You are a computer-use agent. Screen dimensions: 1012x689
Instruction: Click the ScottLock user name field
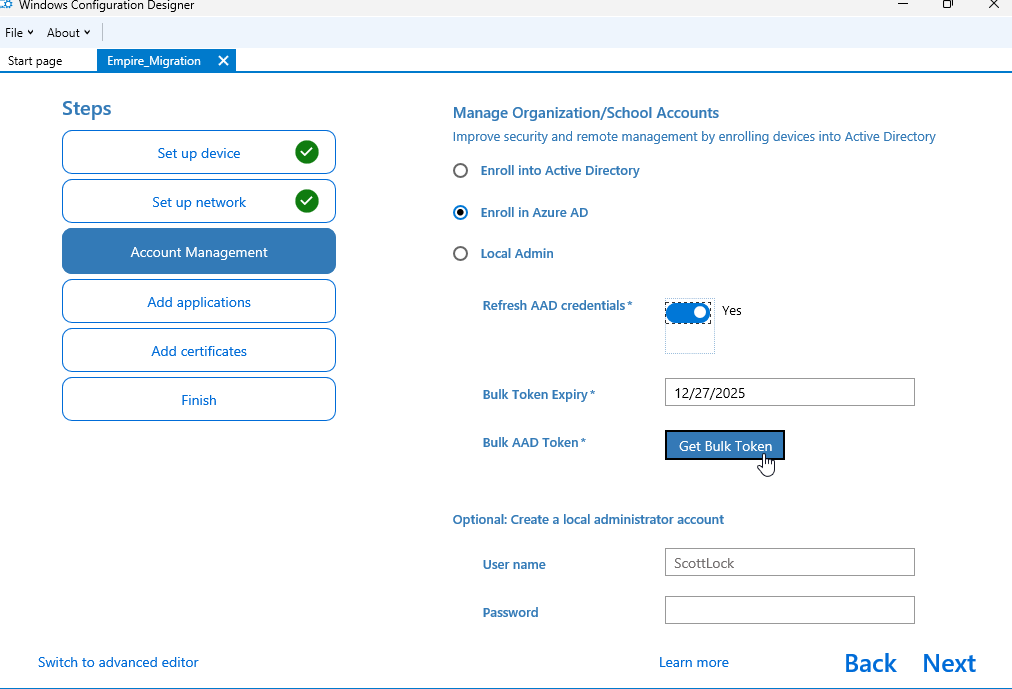pos(789,562)
